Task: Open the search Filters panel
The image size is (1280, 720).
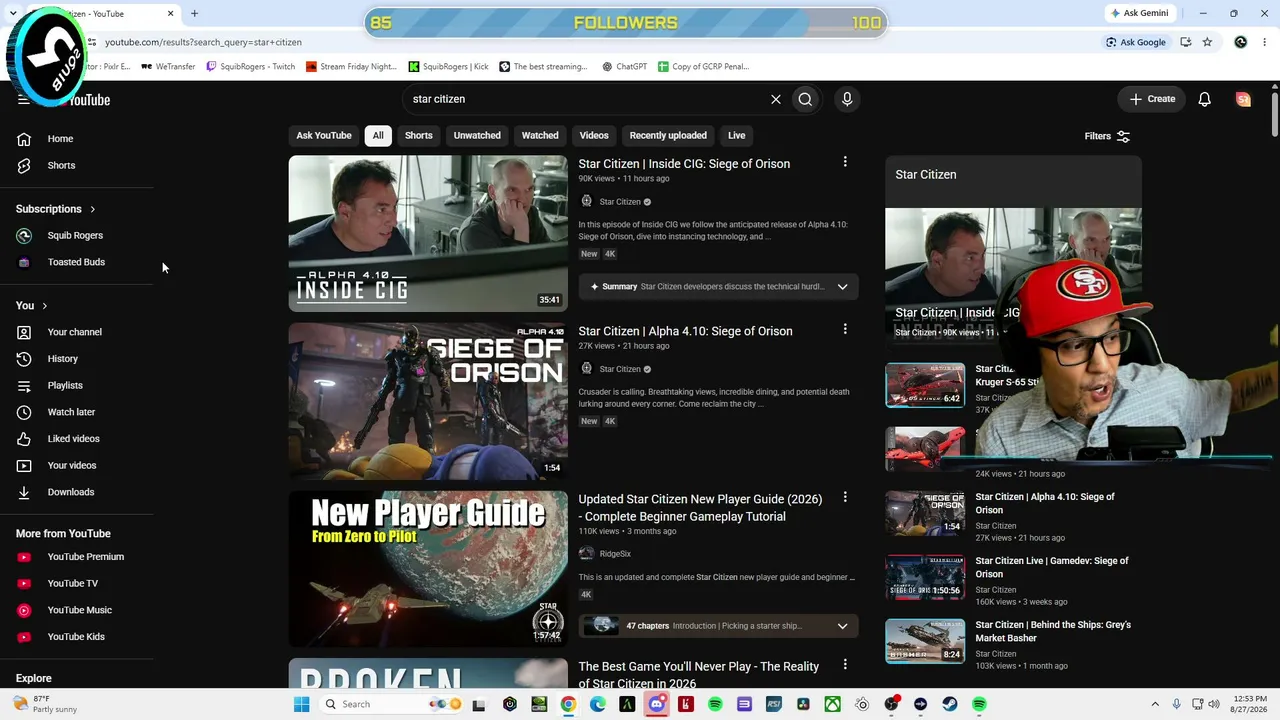Action: tap(1107, 136)
